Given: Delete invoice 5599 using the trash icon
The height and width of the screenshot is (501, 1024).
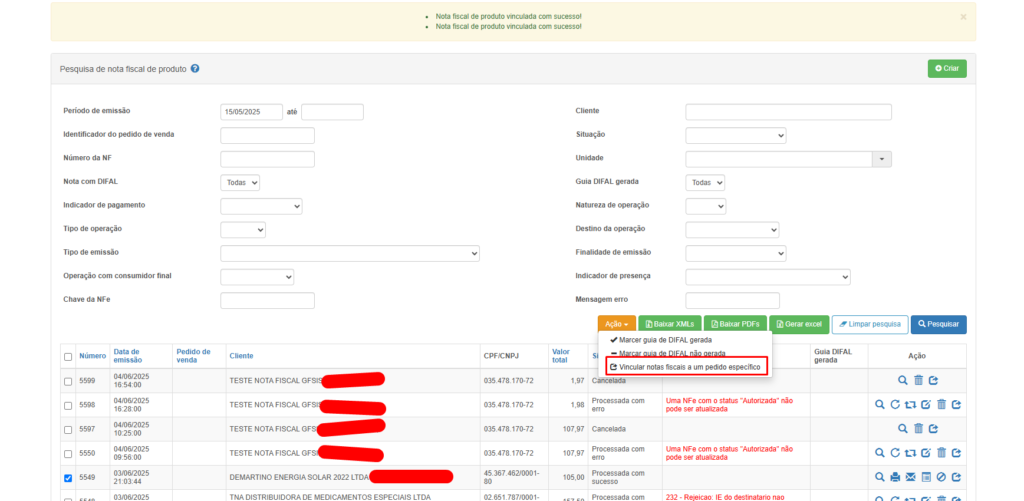Looking at the screenshot, I should point(918,380).
